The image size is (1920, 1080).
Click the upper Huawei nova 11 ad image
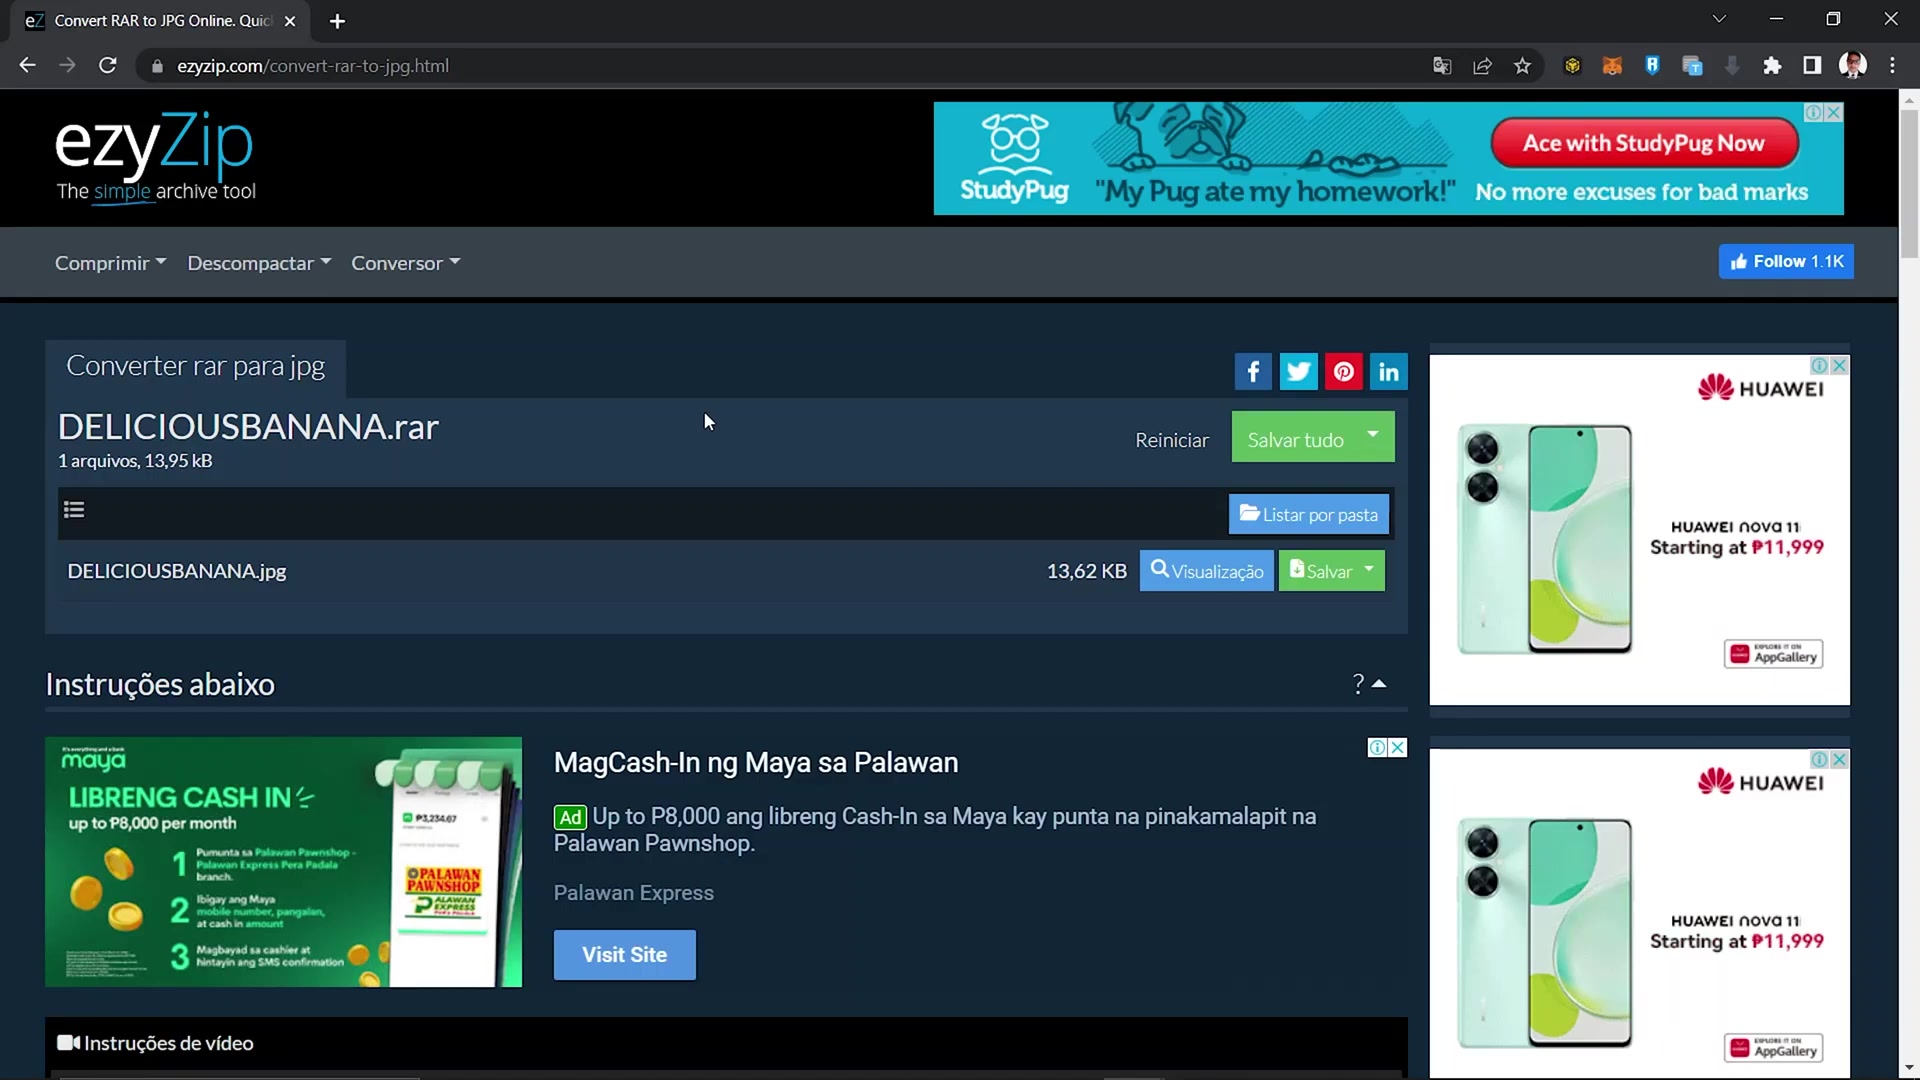[x=1640, y=530]
